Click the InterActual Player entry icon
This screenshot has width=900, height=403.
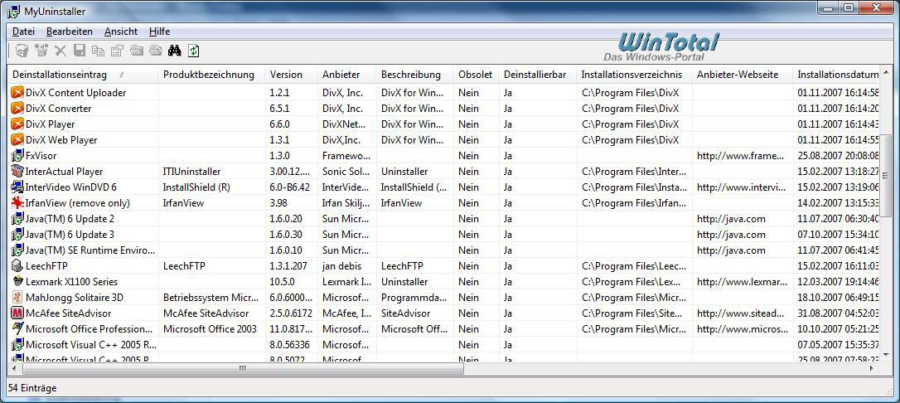17,171
